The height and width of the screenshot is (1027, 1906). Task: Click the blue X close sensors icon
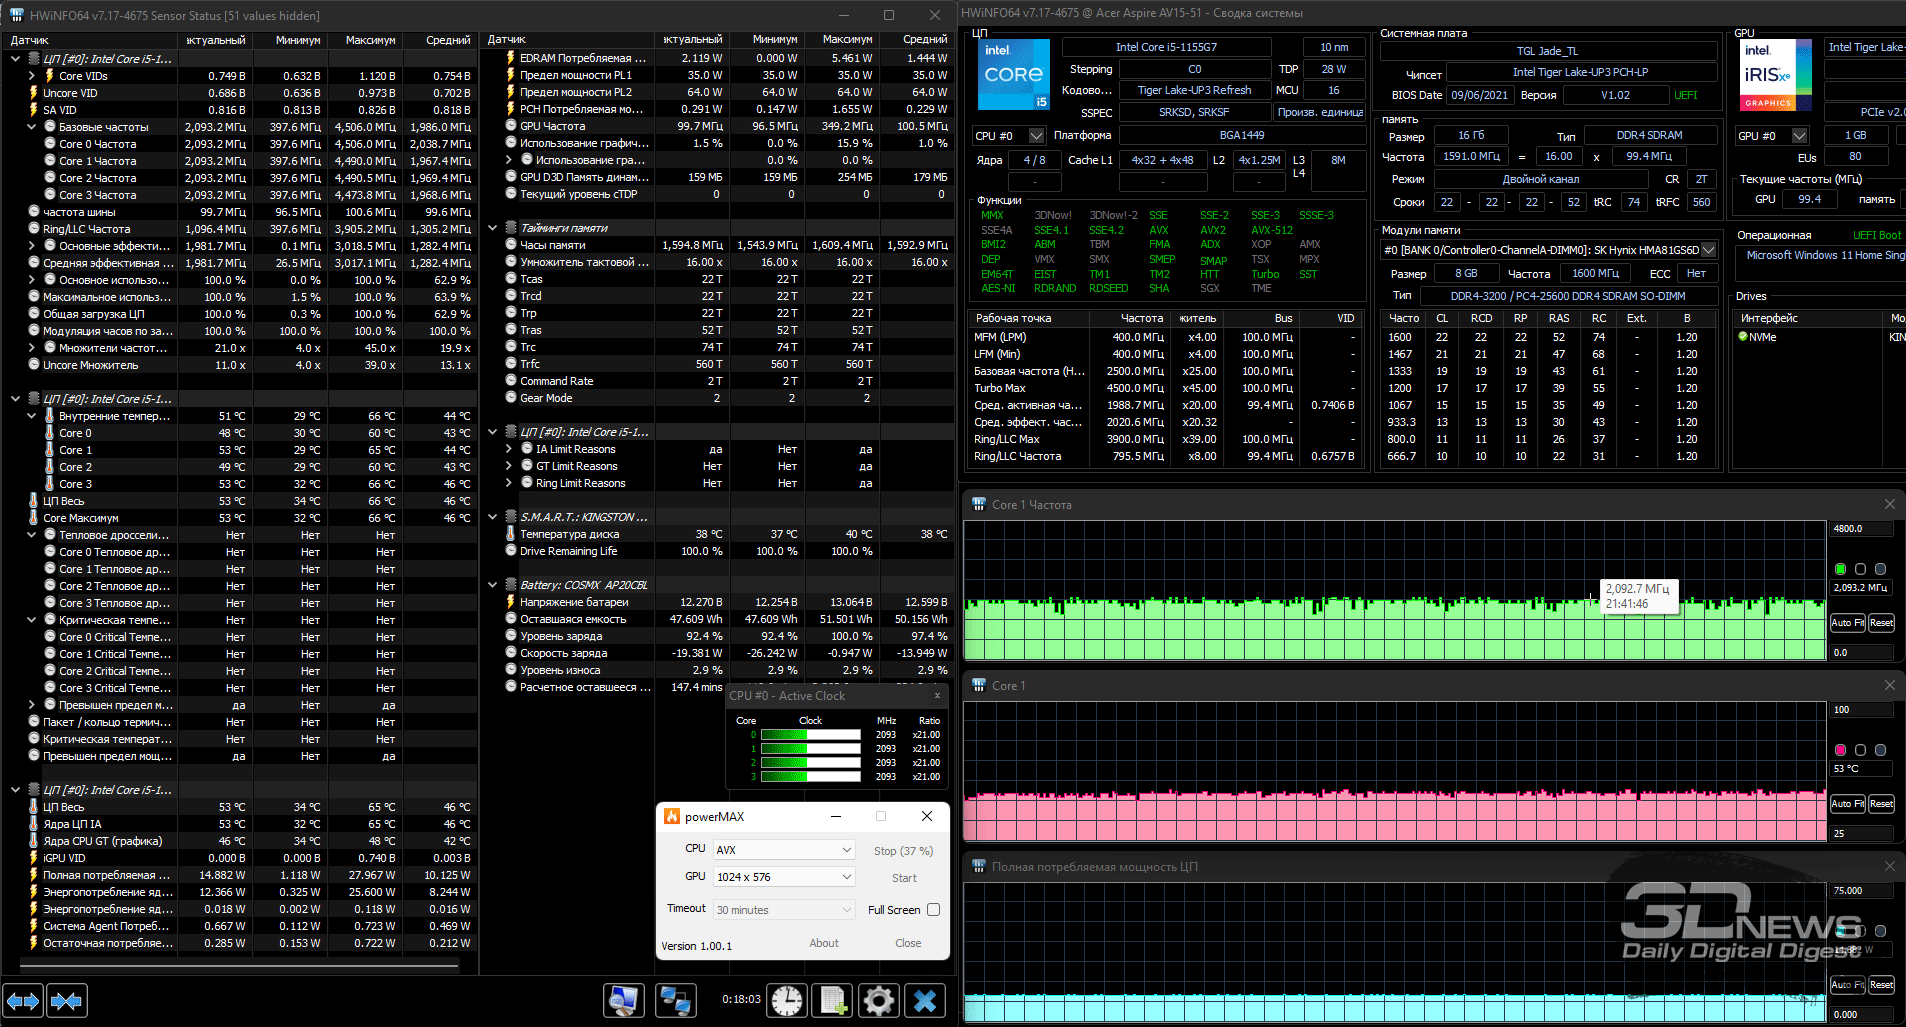click(926, 1000)
